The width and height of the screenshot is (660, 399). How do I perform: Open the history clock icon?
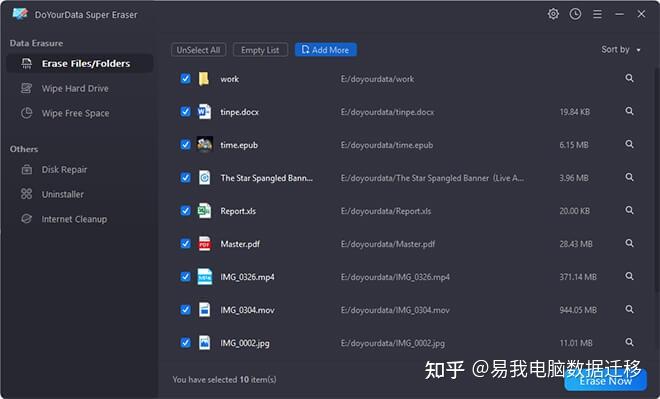(x=575, y=14)
